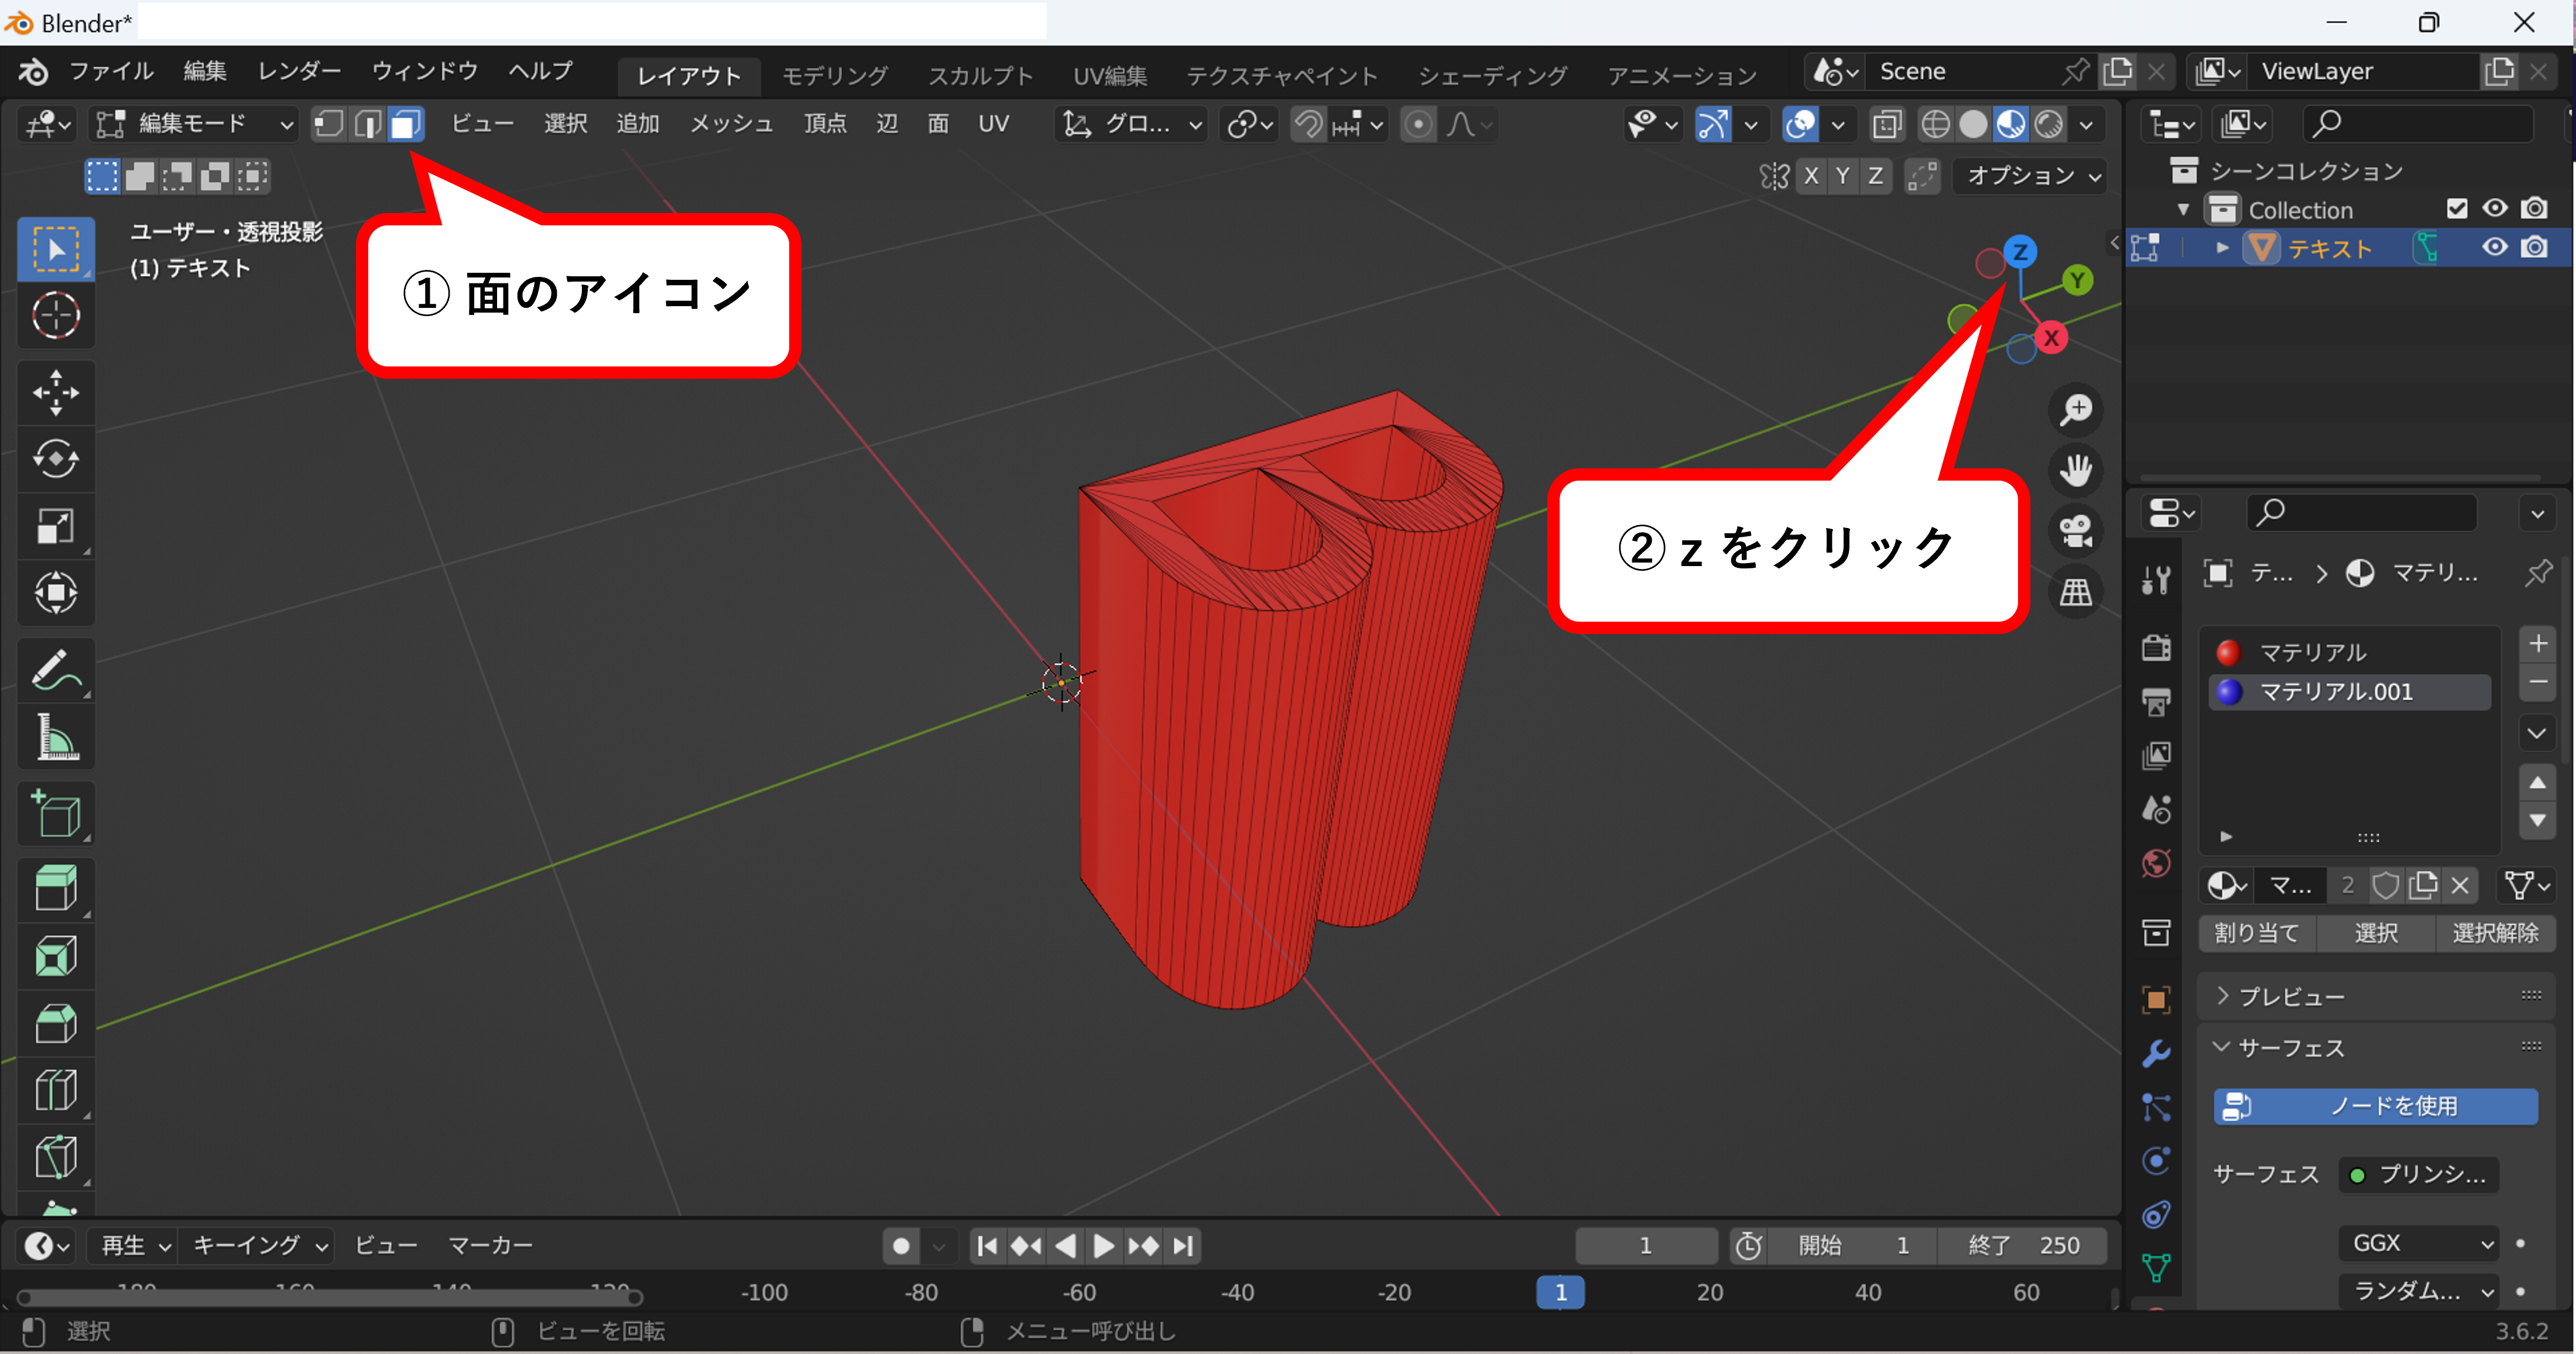Screen dimensions: 2576x1354
Task: Select the Rotate tool
Action: coord(56,459)
